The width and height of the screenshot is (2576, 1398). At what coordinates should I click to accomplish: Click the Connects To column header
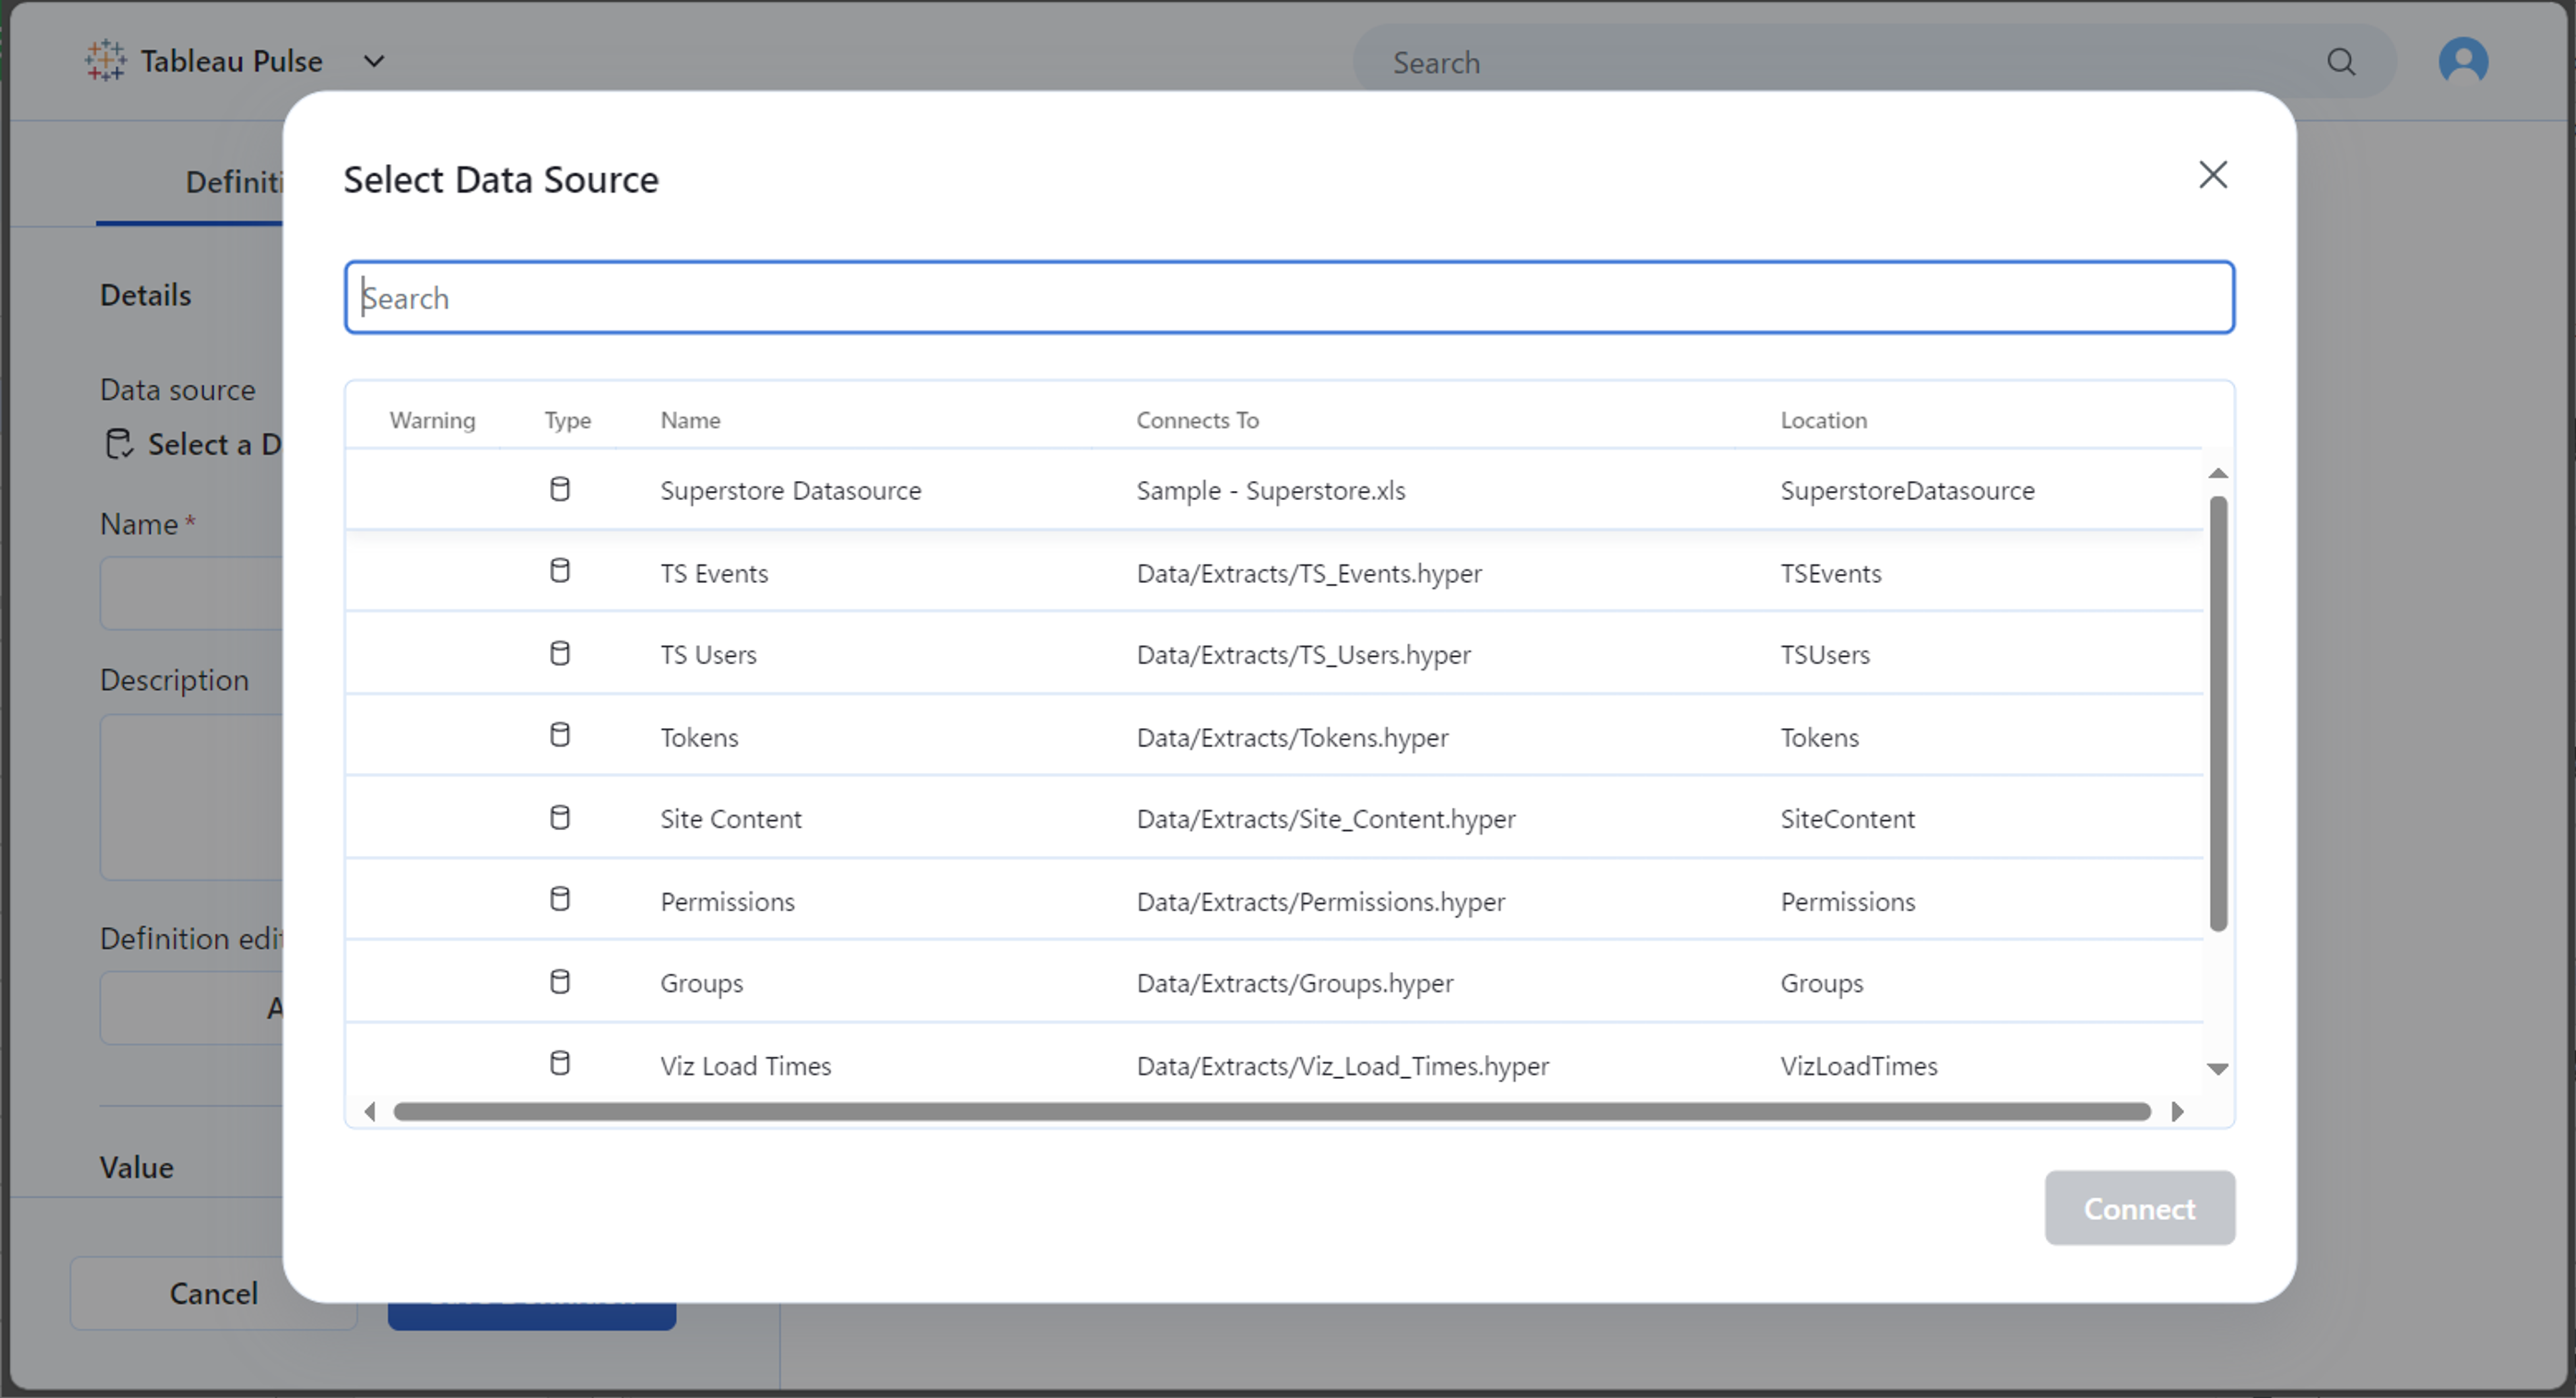pyautogui.click(x=1197, y=420)
